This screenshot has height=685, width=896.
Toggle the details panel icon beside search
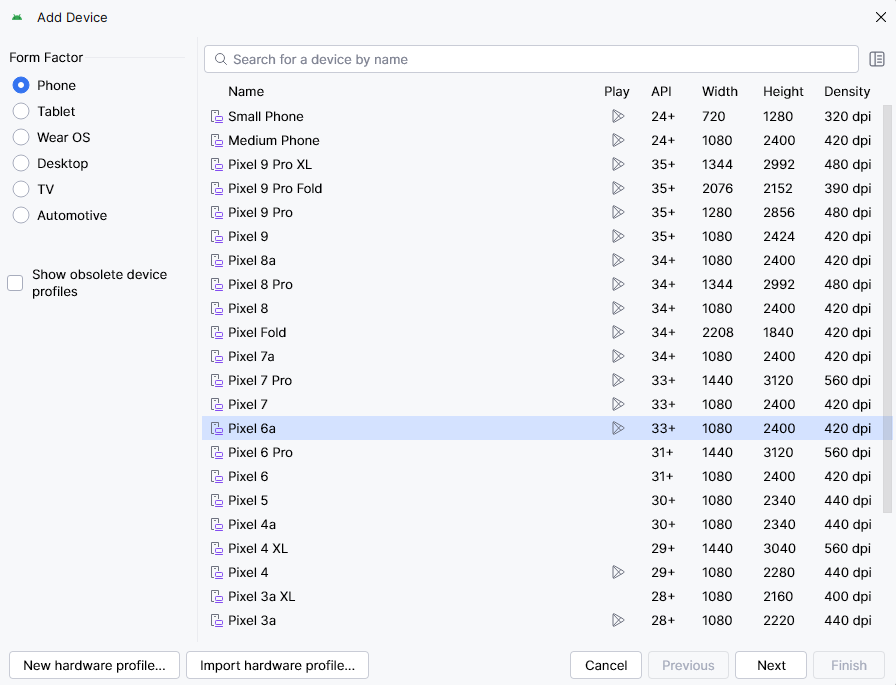click(x=877, y=59)
